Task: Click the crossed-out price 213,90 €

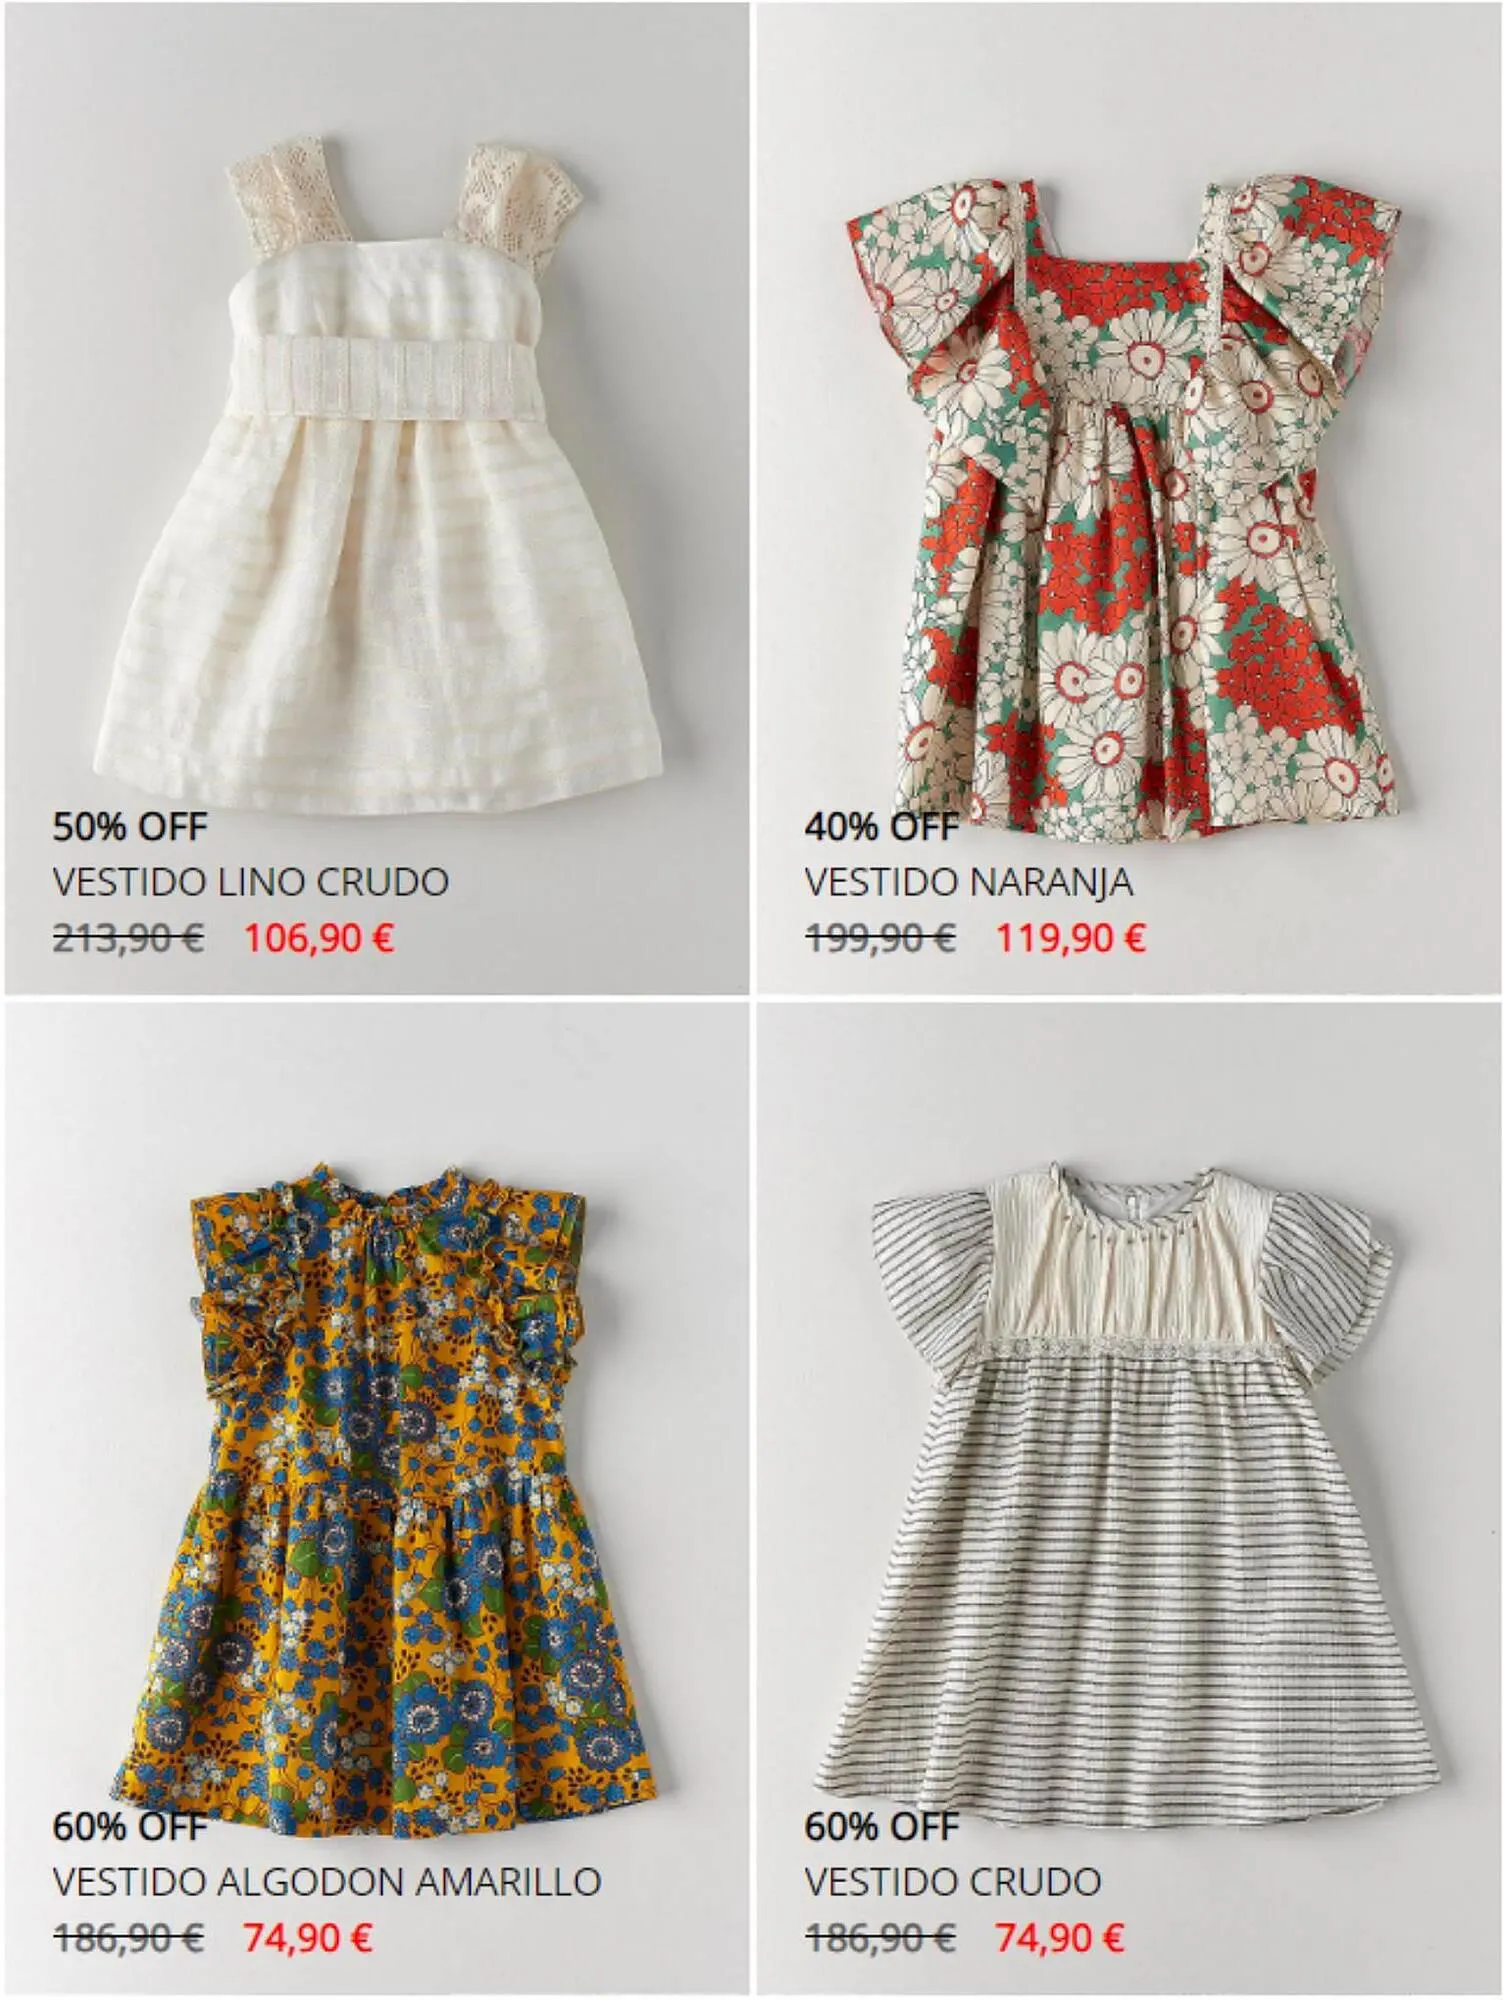Action: tap(128, 938)
